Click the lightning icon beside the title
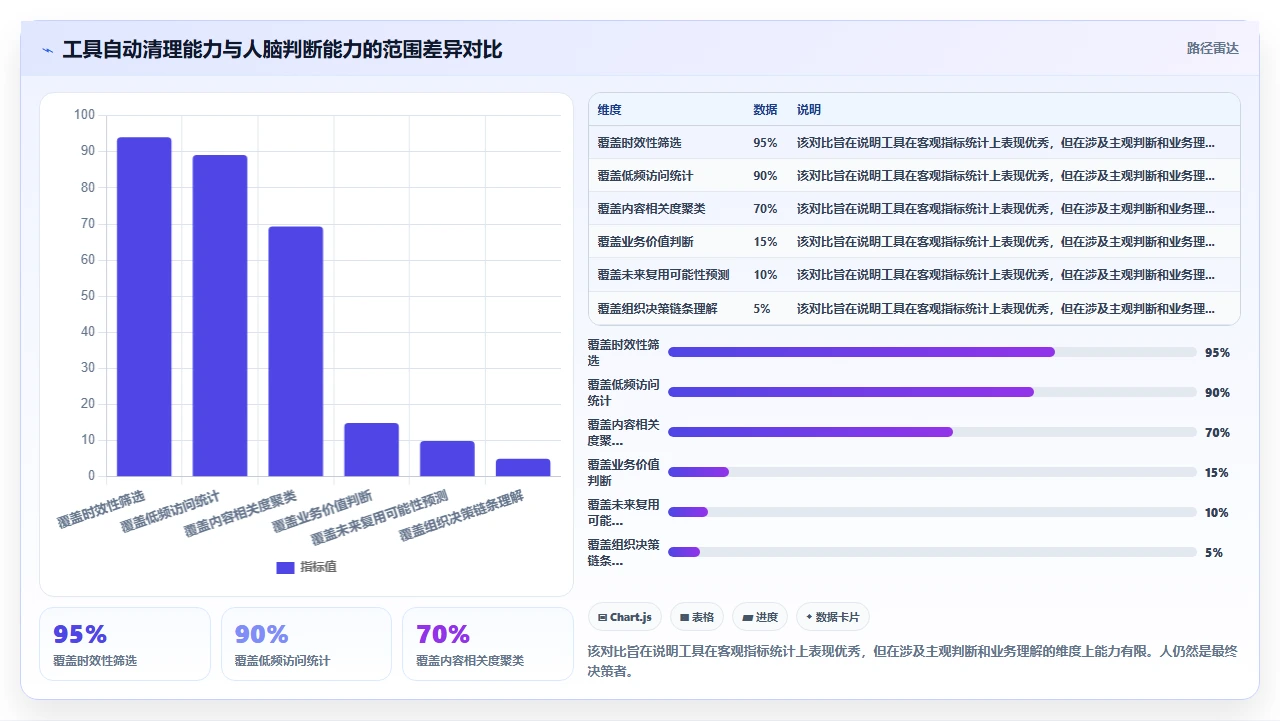The image size is (1280, 721). 48,49
